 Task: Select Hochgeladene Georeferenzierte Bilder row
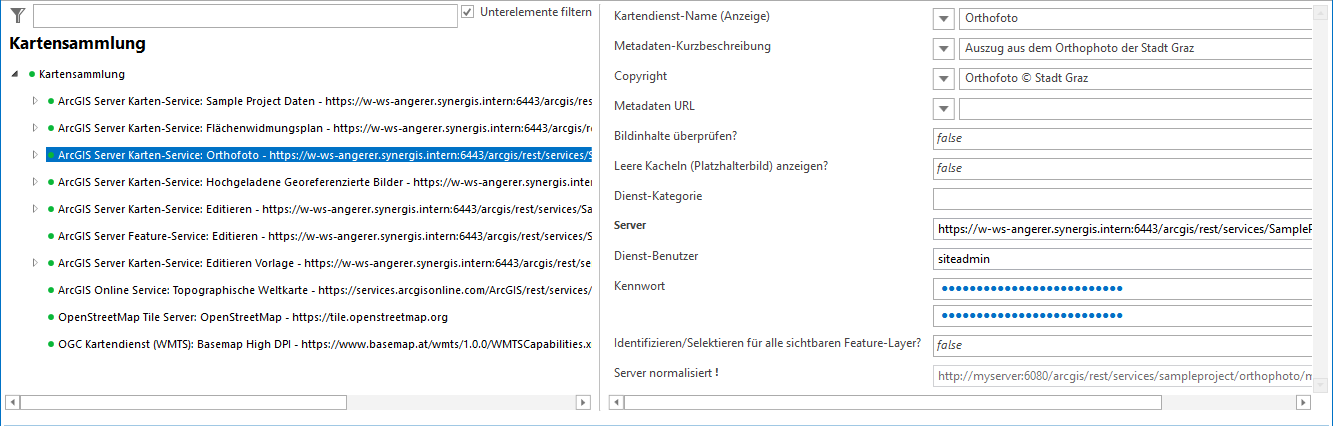pyautogui.click(x=325, y=182)
